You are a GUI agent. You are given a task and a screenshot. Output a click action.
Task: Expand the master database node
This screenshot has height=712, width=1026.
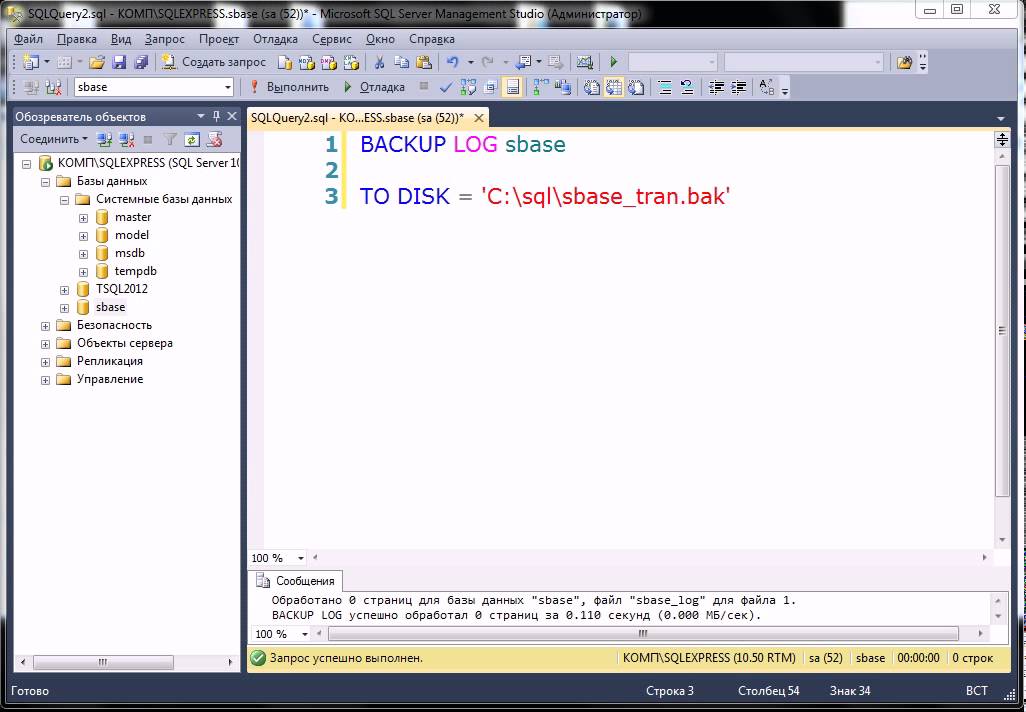[83, 218]
